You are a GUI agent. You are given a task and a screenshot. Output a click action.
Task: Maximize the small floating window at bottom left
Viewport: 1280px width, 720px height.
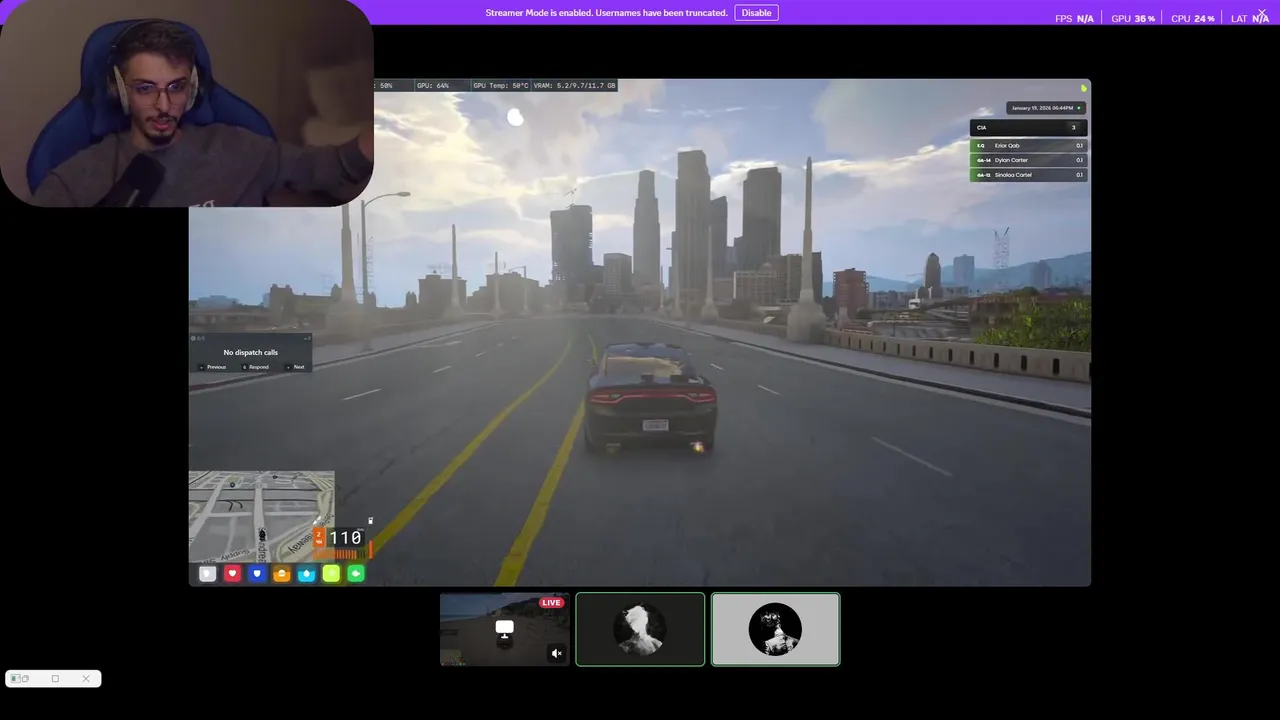click(55, 679)
